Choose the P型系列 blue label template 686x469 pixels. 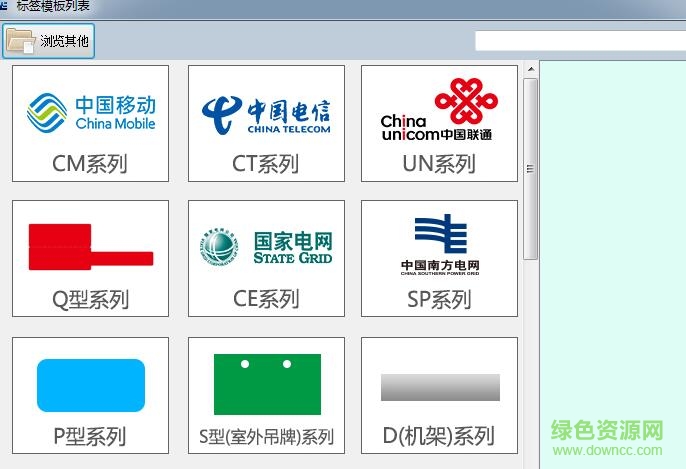[91, 396]
